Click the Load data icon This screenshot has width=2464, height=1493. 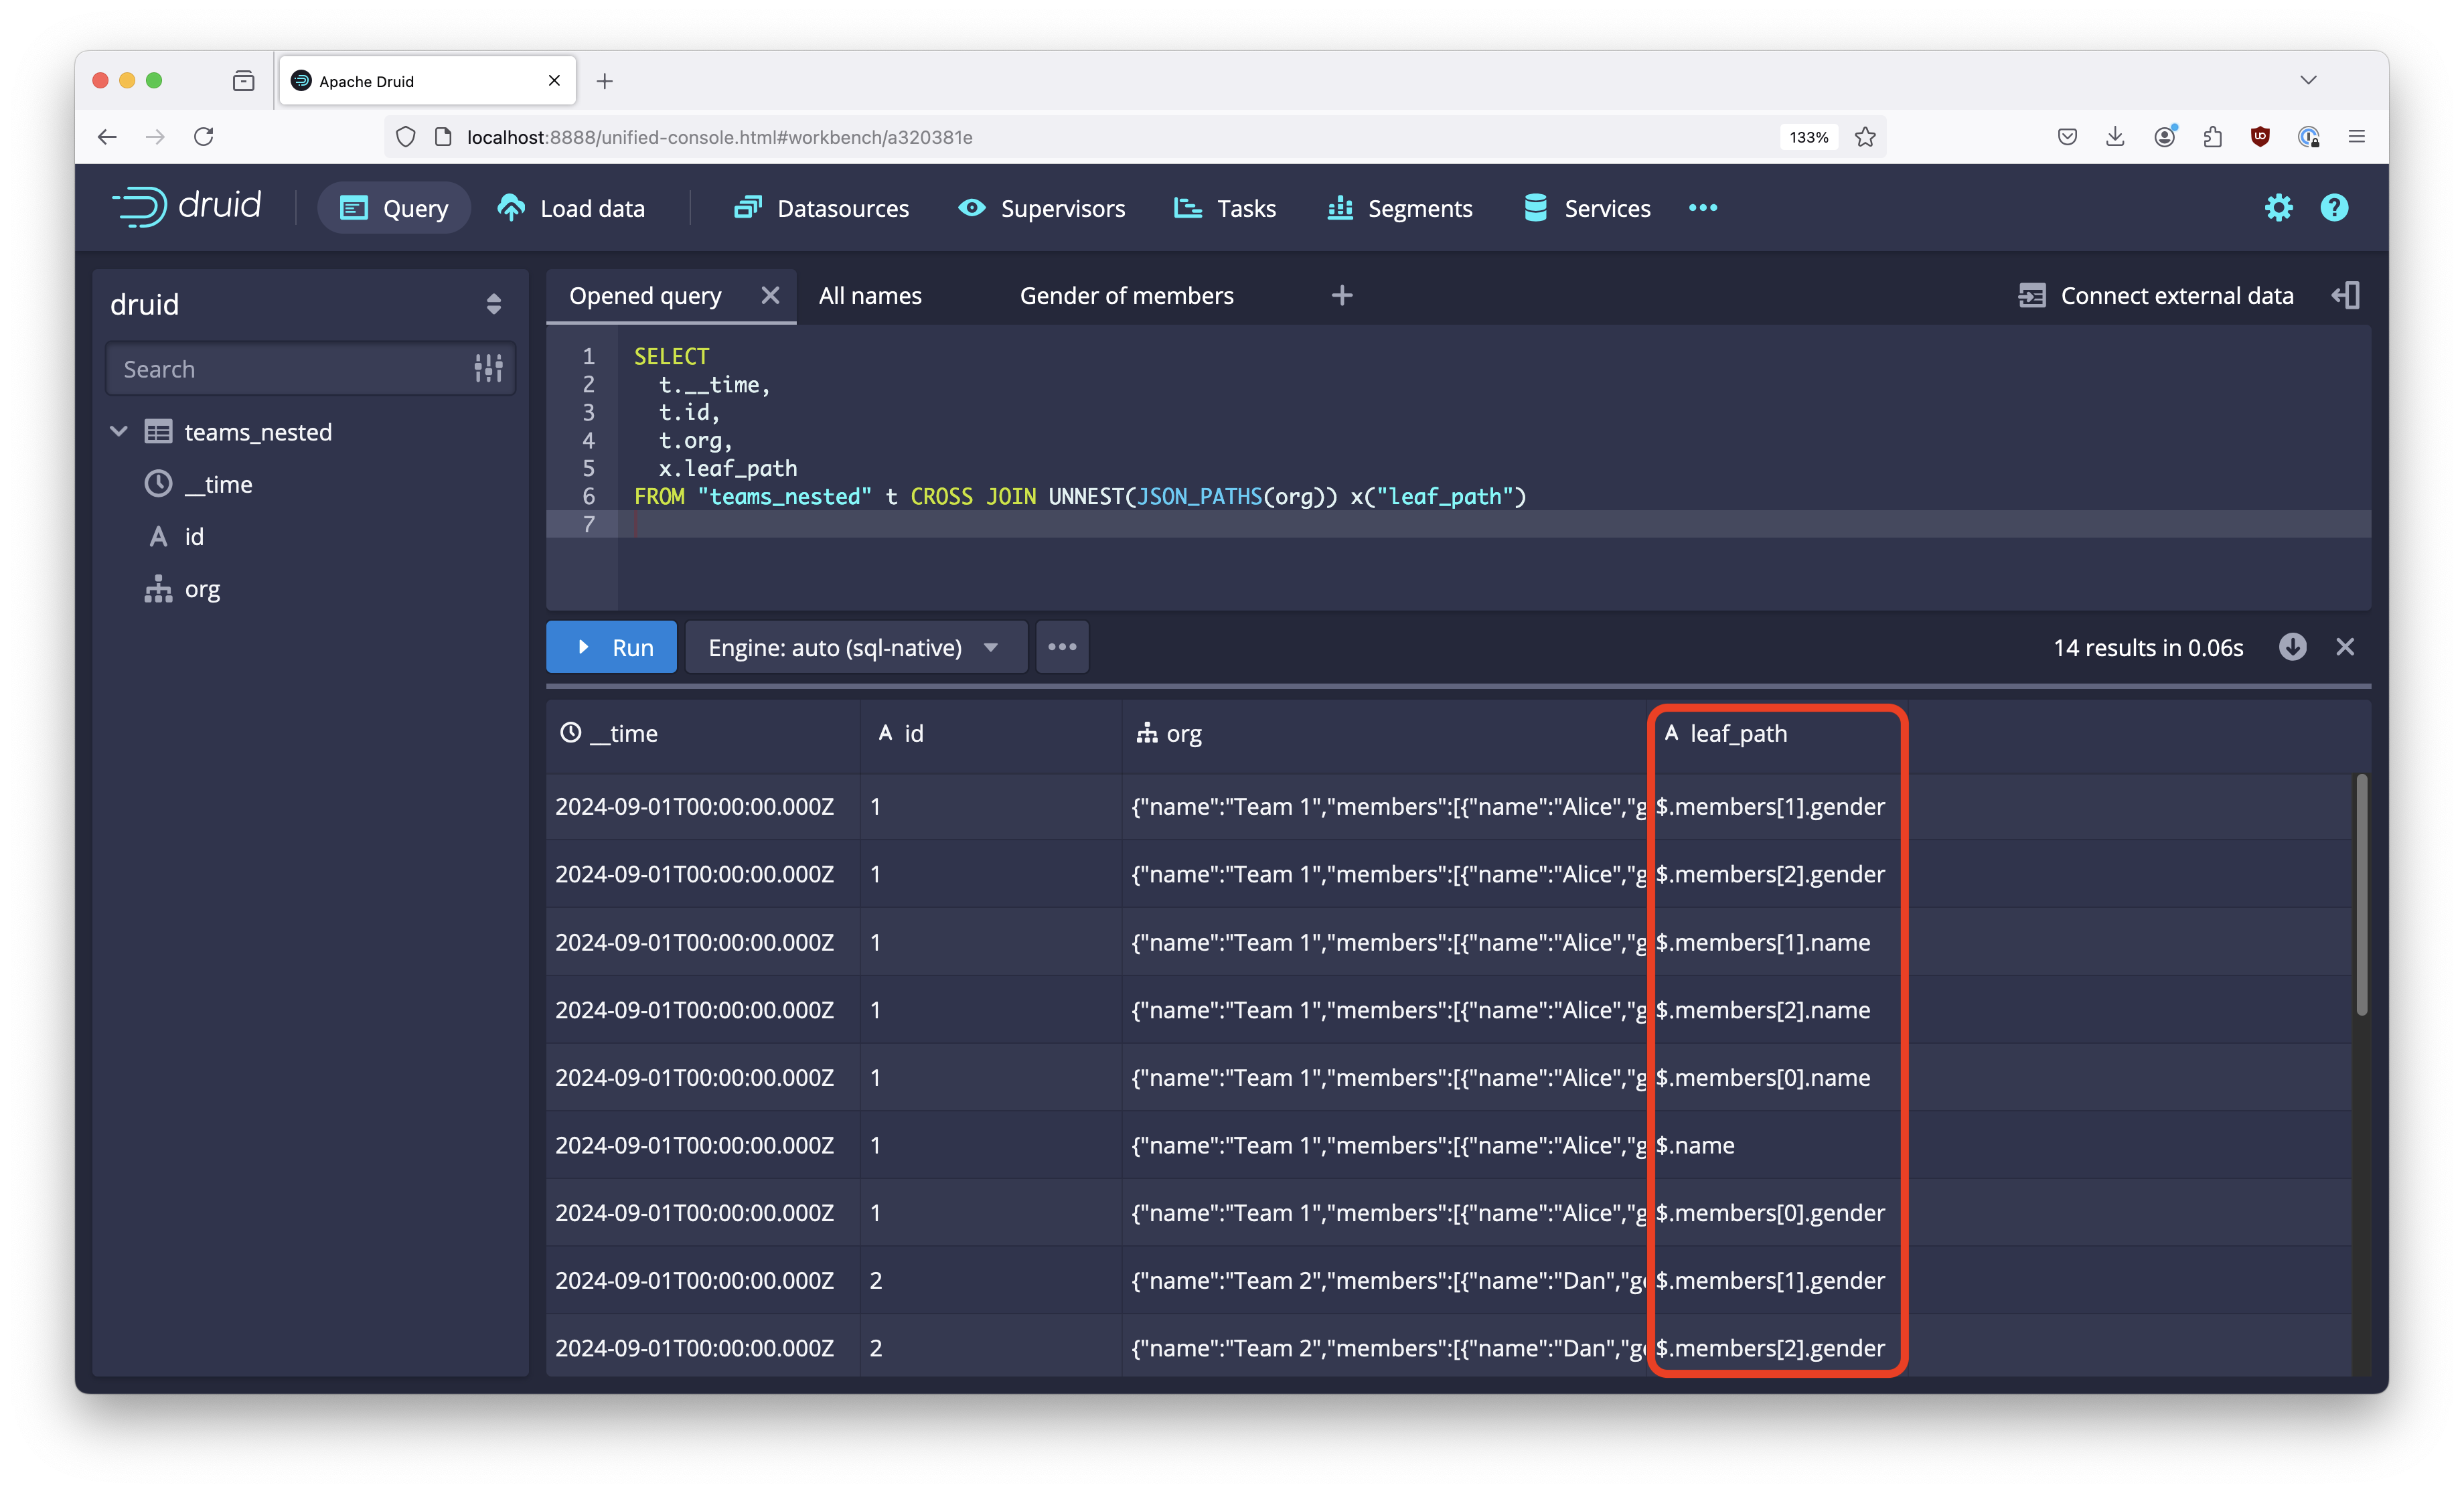click(x=512, y=208)
